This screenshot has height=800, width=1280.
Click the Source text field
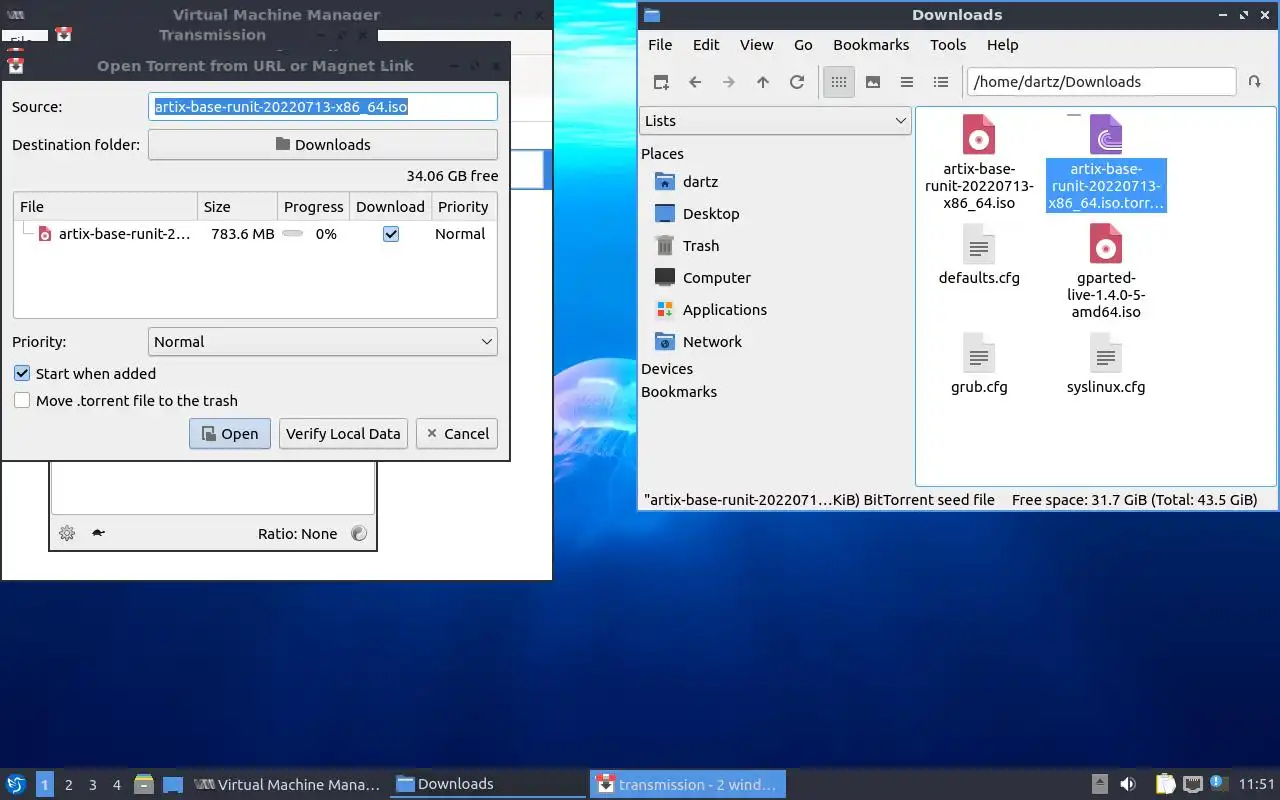click(x=323, y=106)
